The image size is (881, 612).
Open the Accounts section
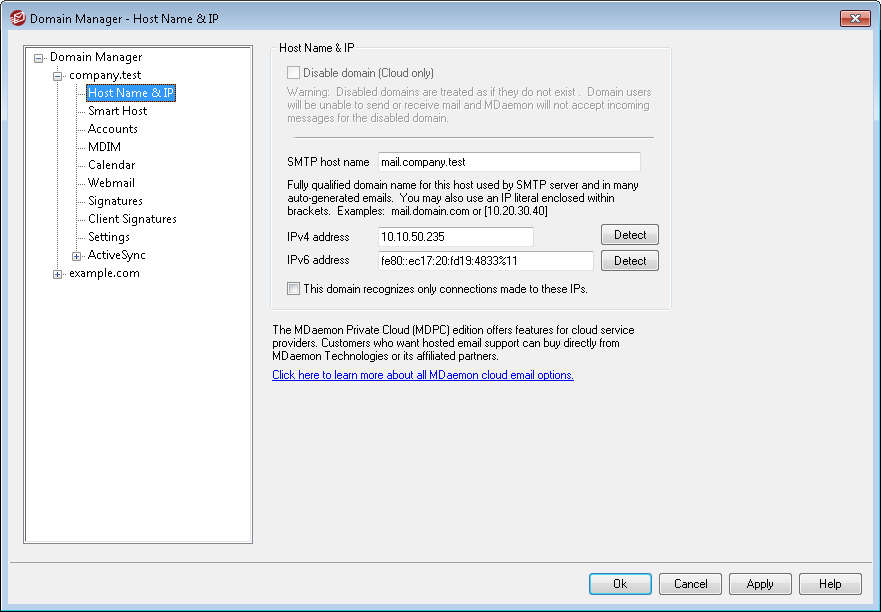112,129
